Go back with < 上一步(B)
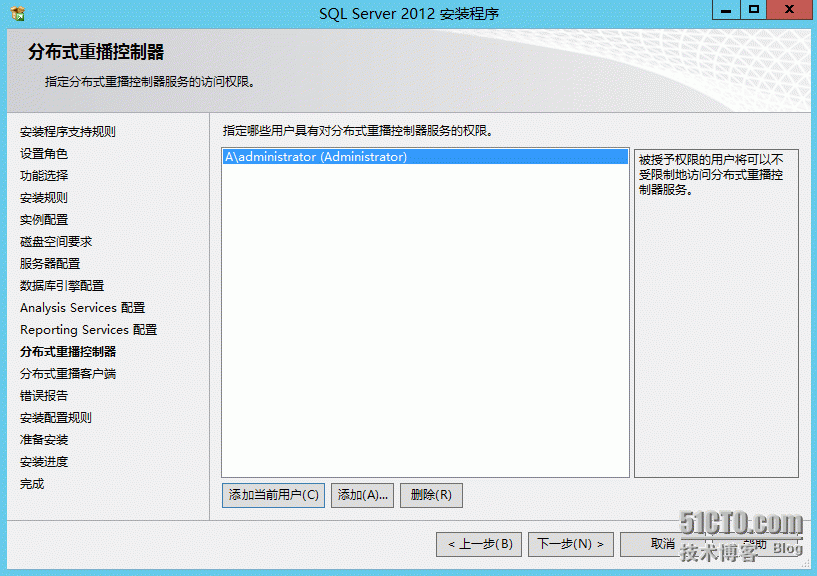The height and width of the screenshot is (576, 817). coord(478,544)
